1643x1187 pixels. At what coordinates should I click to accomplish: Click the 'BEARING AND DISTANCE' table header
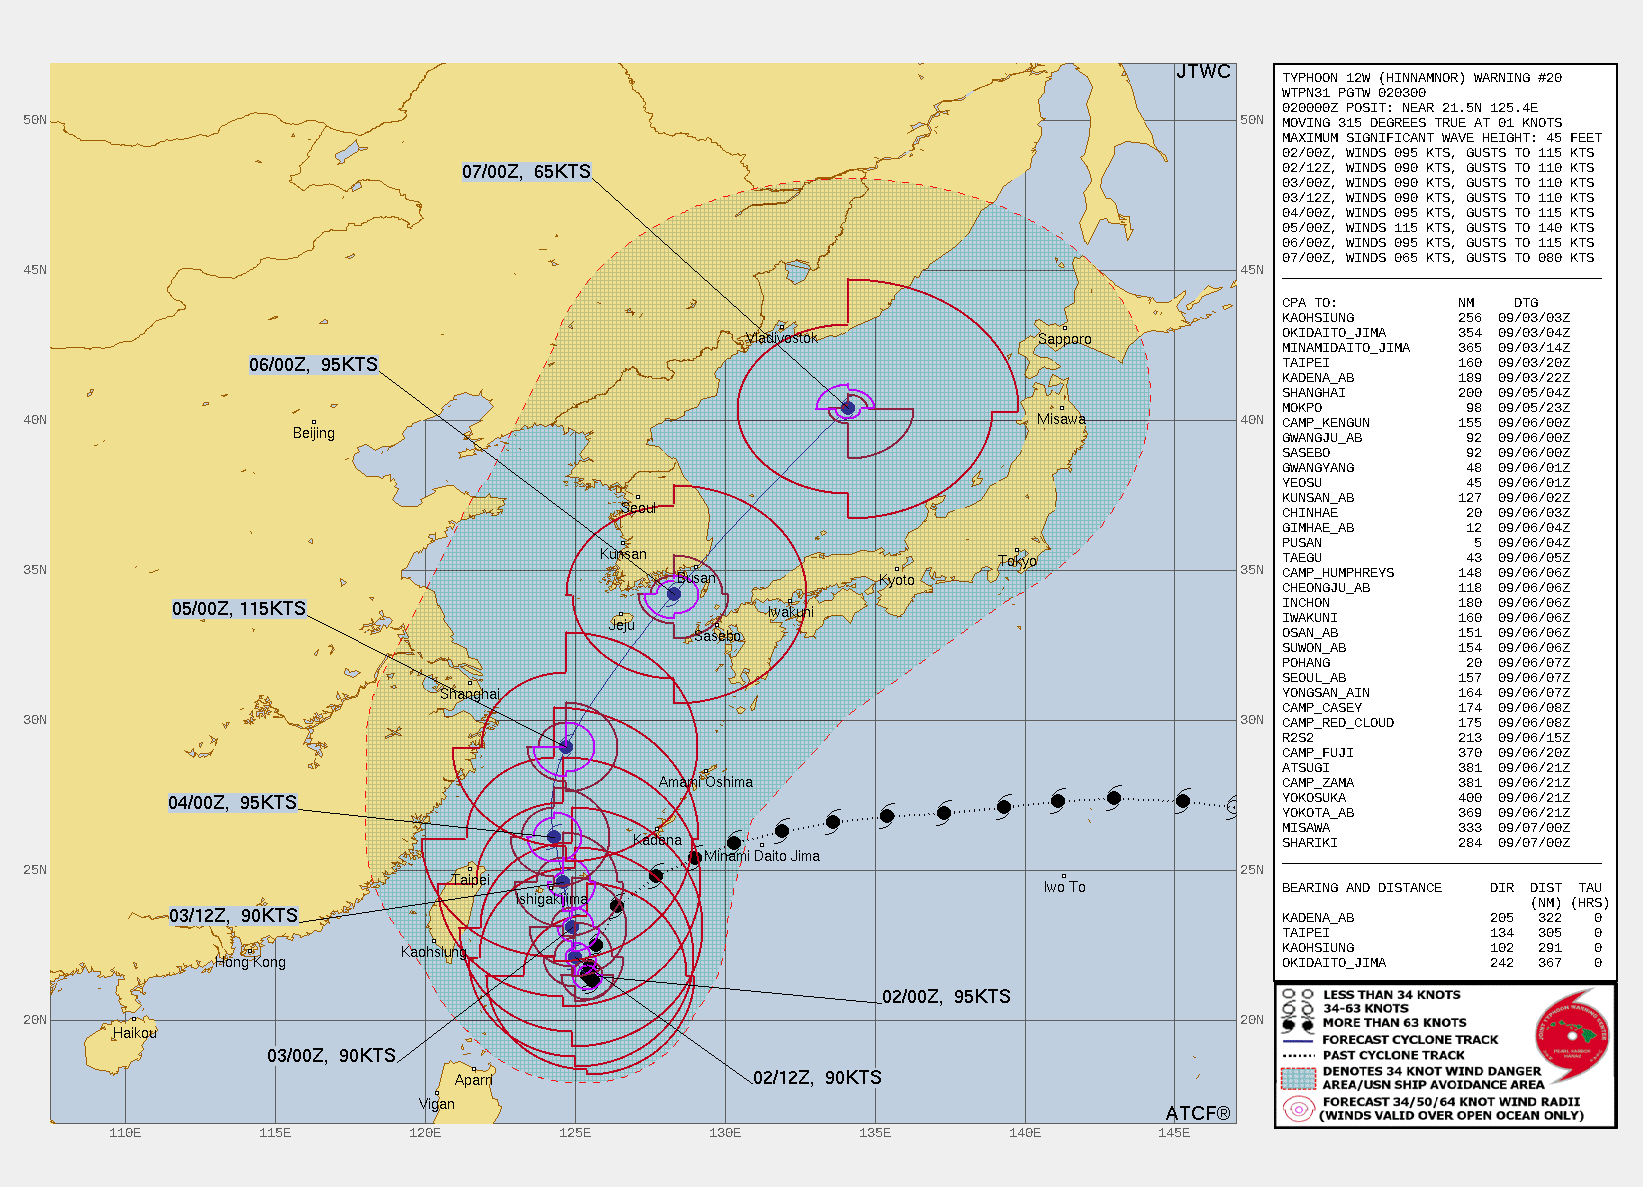pyautogui.click(x=1362, y=888)
